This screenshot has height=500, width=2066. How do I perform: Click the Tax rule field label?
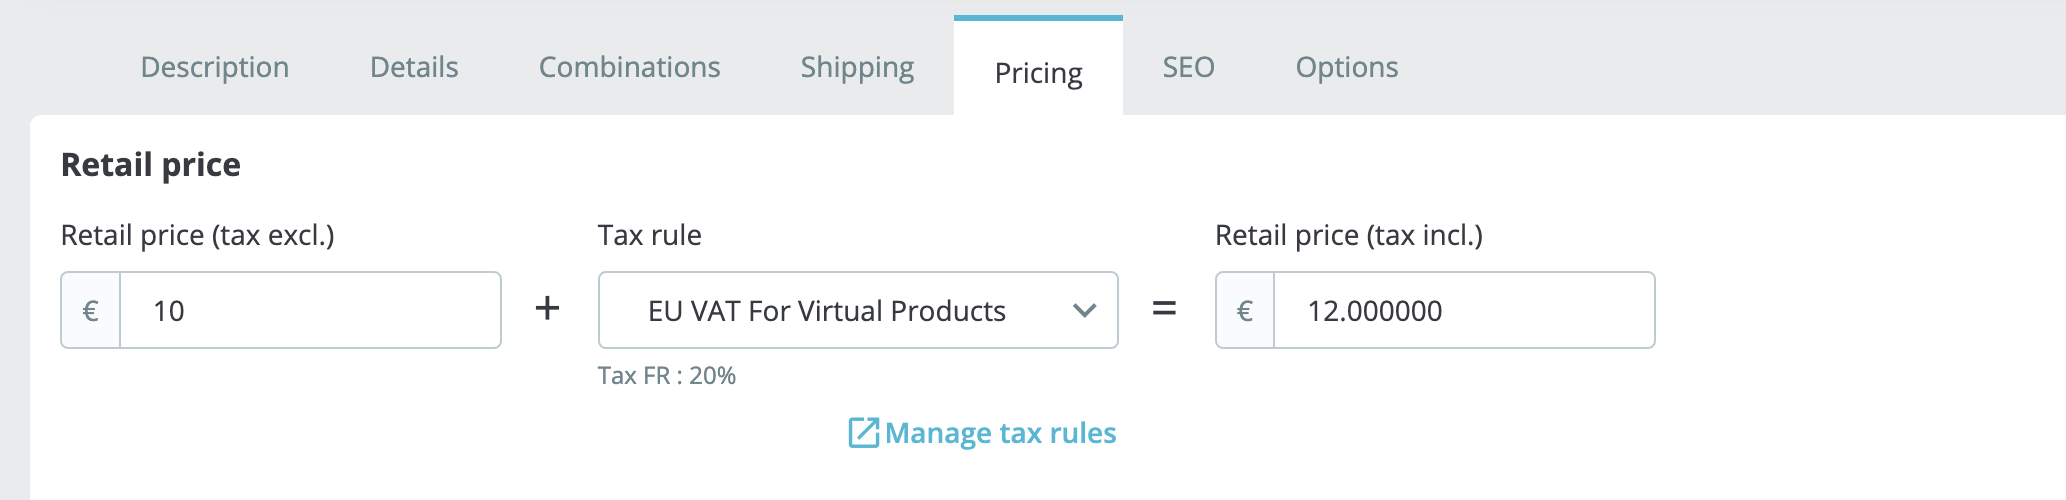[650, 236]
